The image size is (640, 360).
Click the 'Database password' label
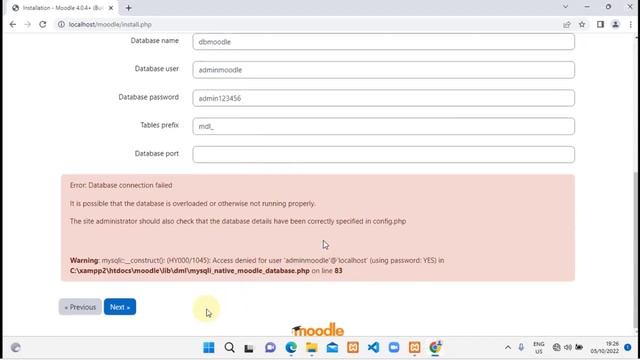pyautogui.click(x=149, y=97)
